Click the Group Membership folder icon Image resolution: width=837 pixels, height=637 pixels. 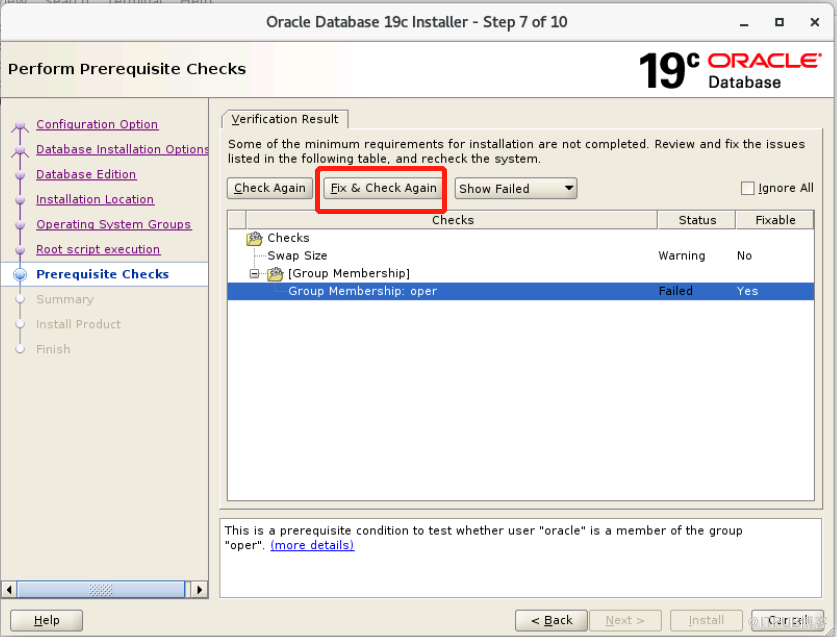coord(275,274)
